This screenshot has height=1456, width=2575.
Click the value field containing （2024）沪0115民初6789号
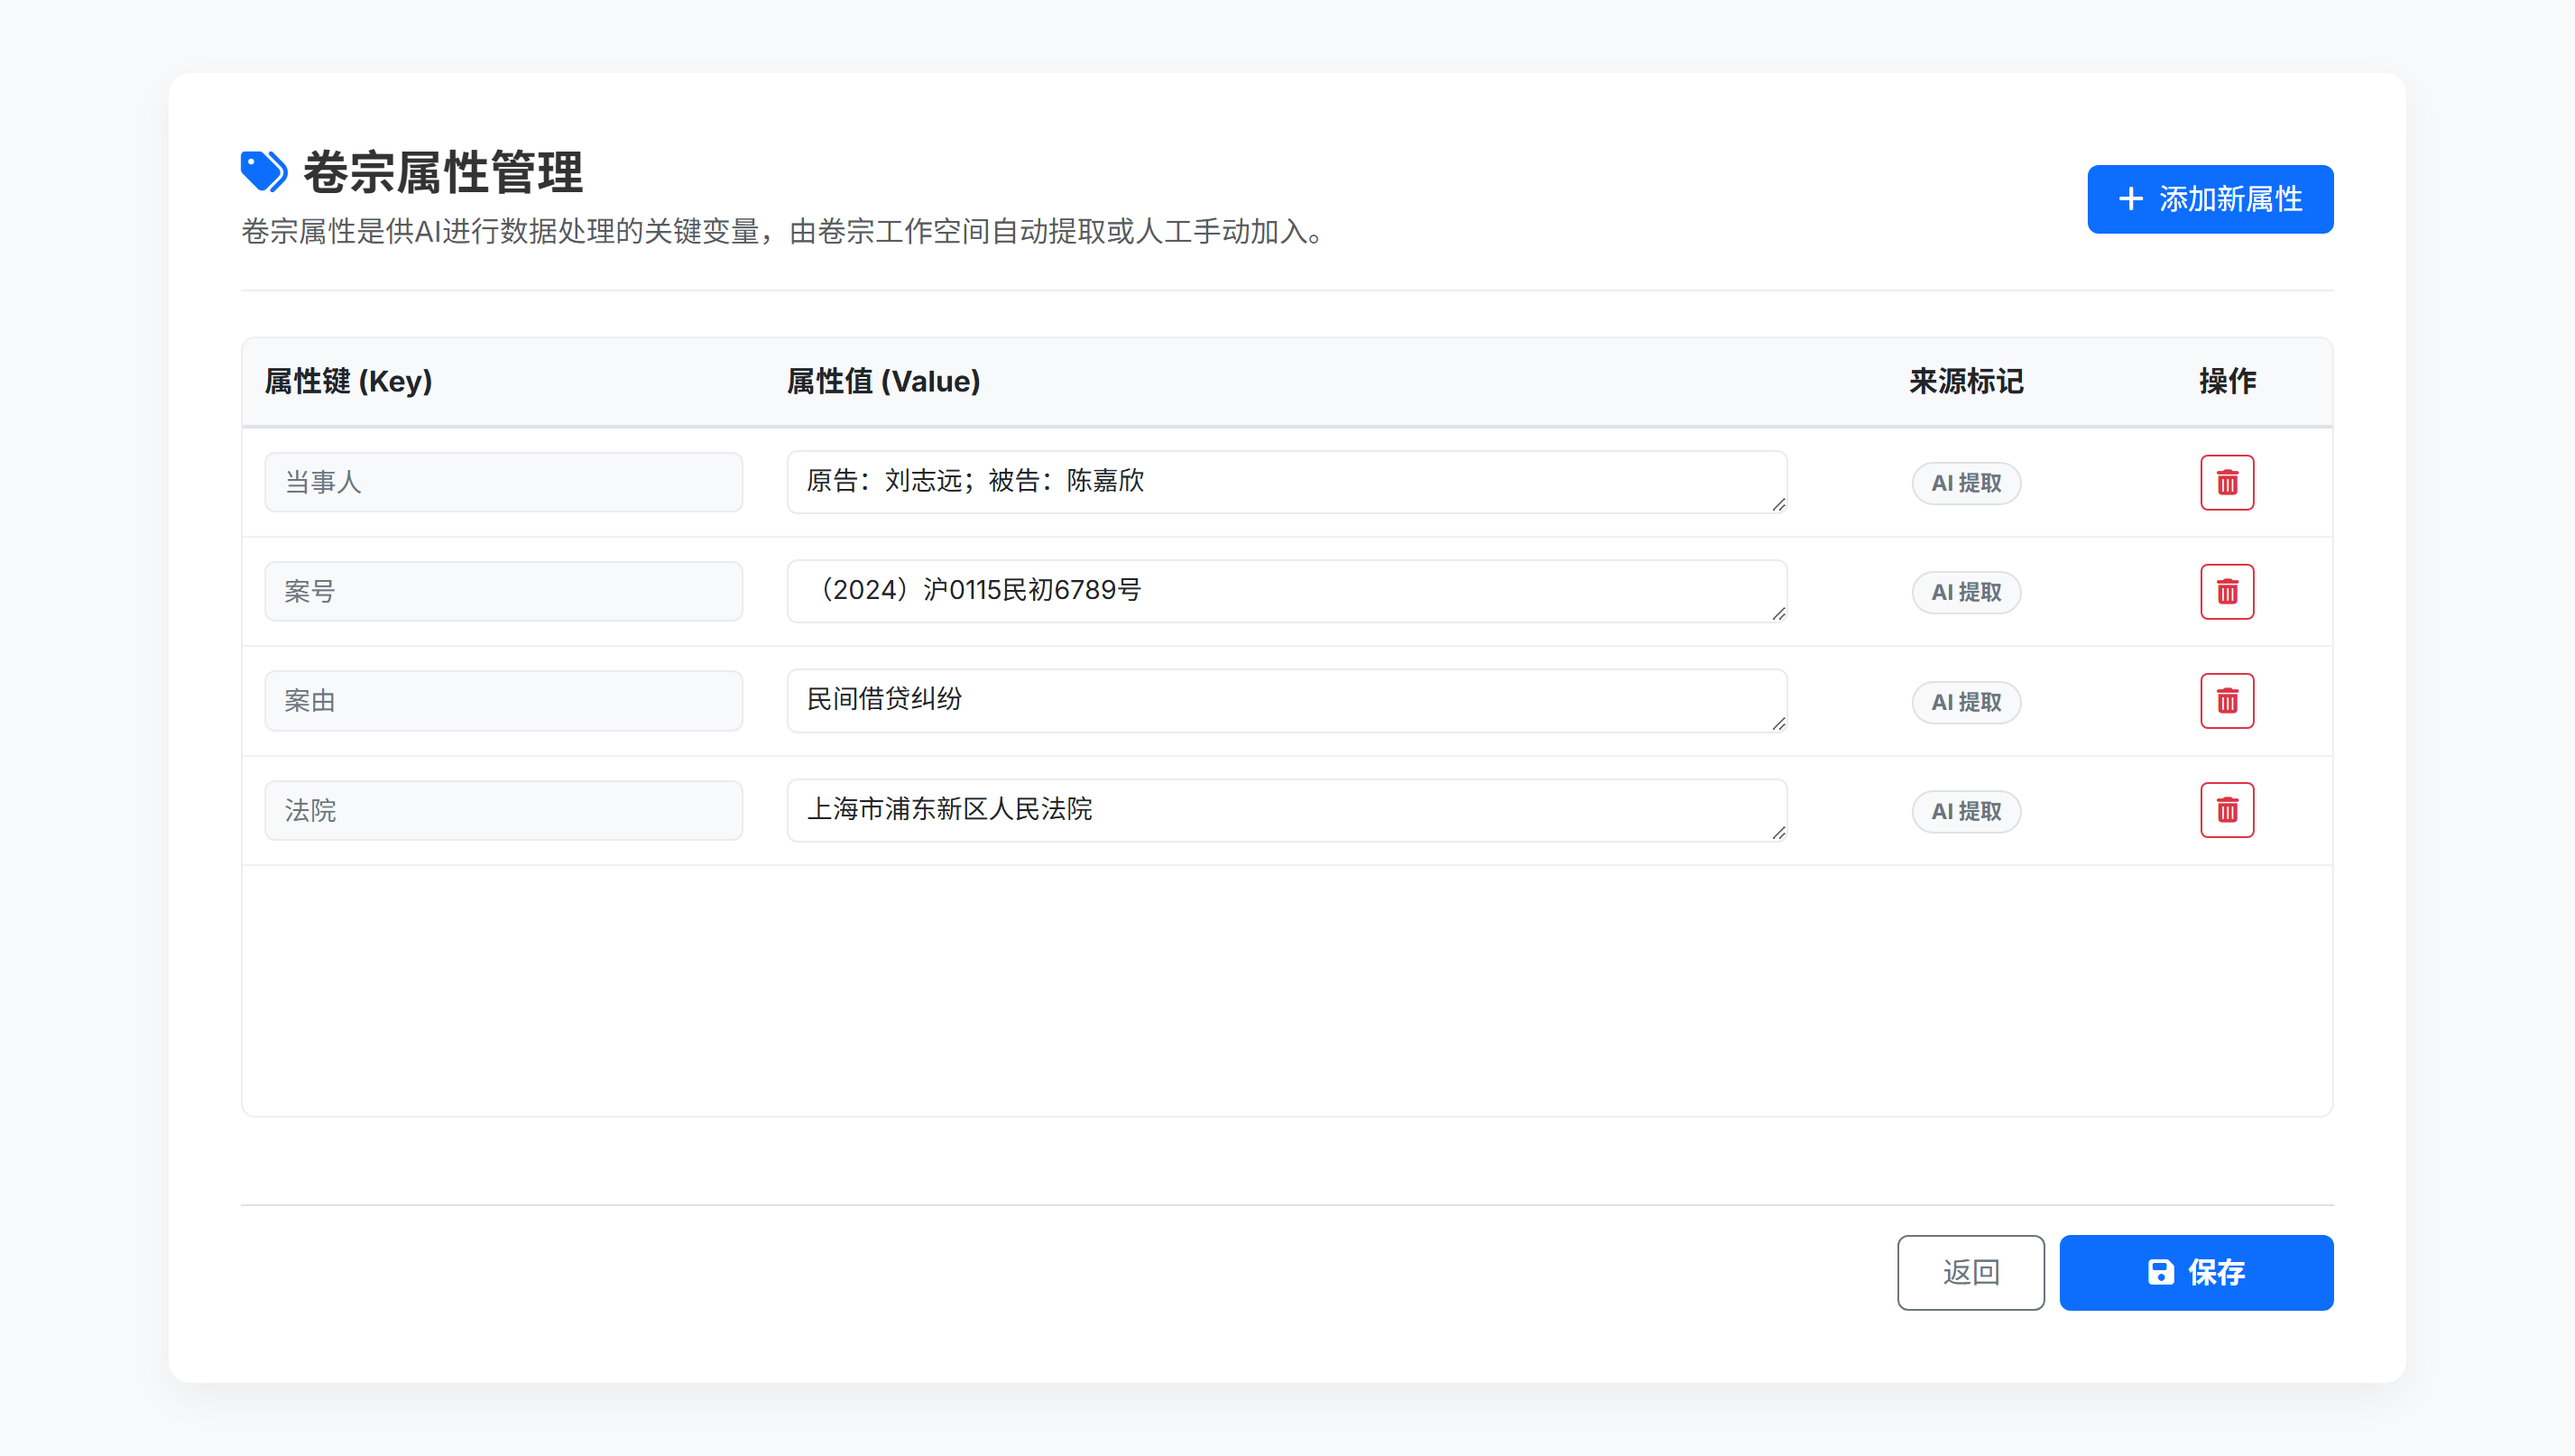tap(1286, 591)
